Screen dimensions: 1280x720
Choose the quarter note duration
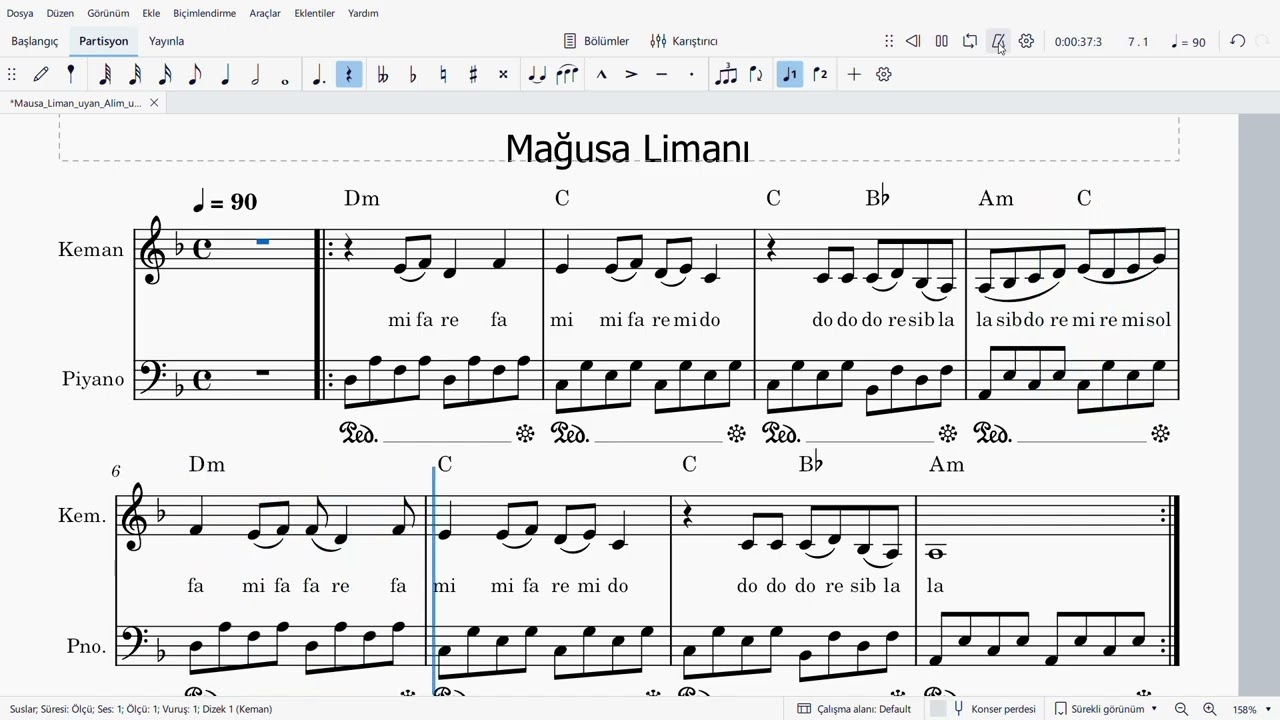(225, 74)
